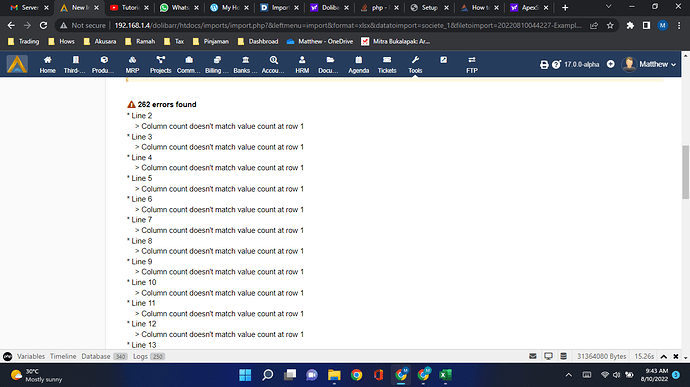
Task: Show hidden system tray icons
Action: [569, 375]
